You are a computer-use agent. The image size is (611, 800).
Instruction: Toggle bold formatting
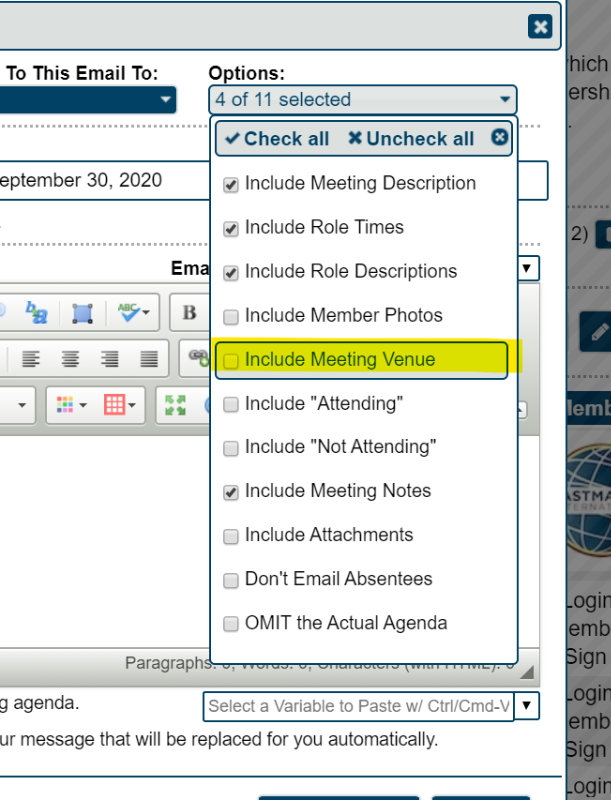pos(190,314)
